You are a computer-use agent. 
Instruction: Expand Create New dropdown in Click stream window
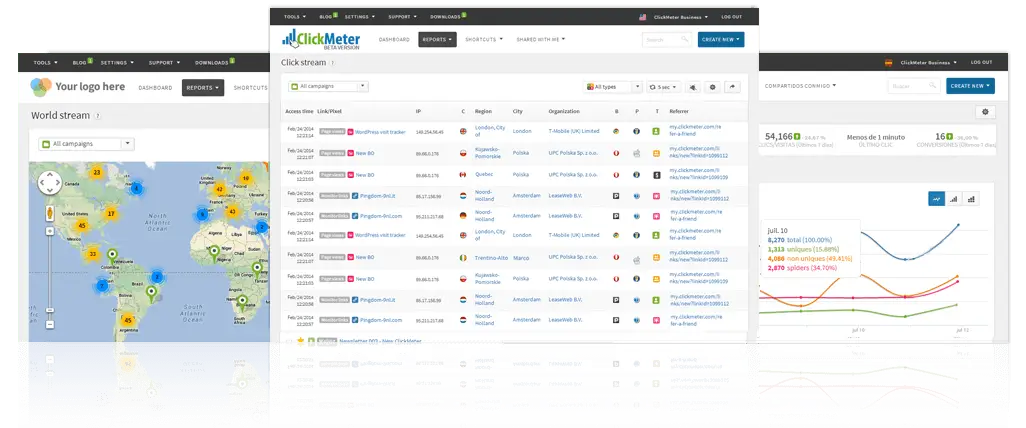click(x=721, y=39)
